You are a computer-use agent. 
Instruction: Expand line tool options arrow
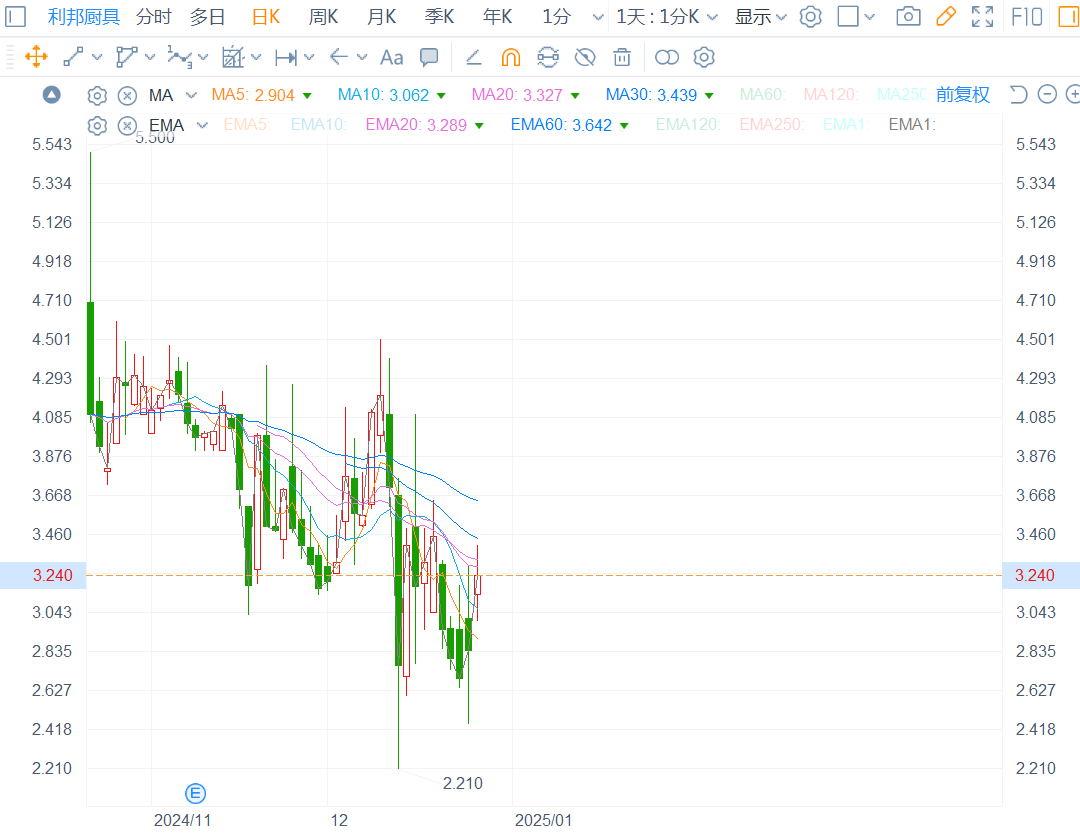tap(97, 57)
